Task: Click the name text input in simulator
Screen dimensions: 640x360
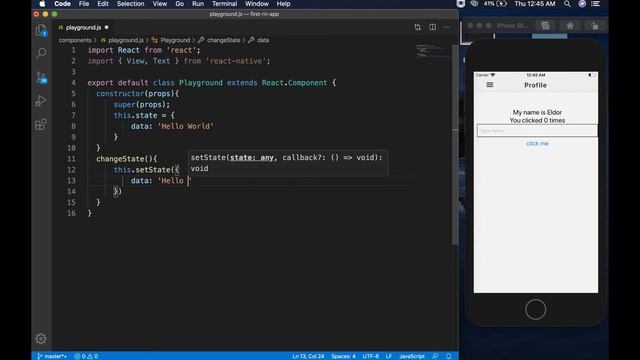Action: coord(537,131)
